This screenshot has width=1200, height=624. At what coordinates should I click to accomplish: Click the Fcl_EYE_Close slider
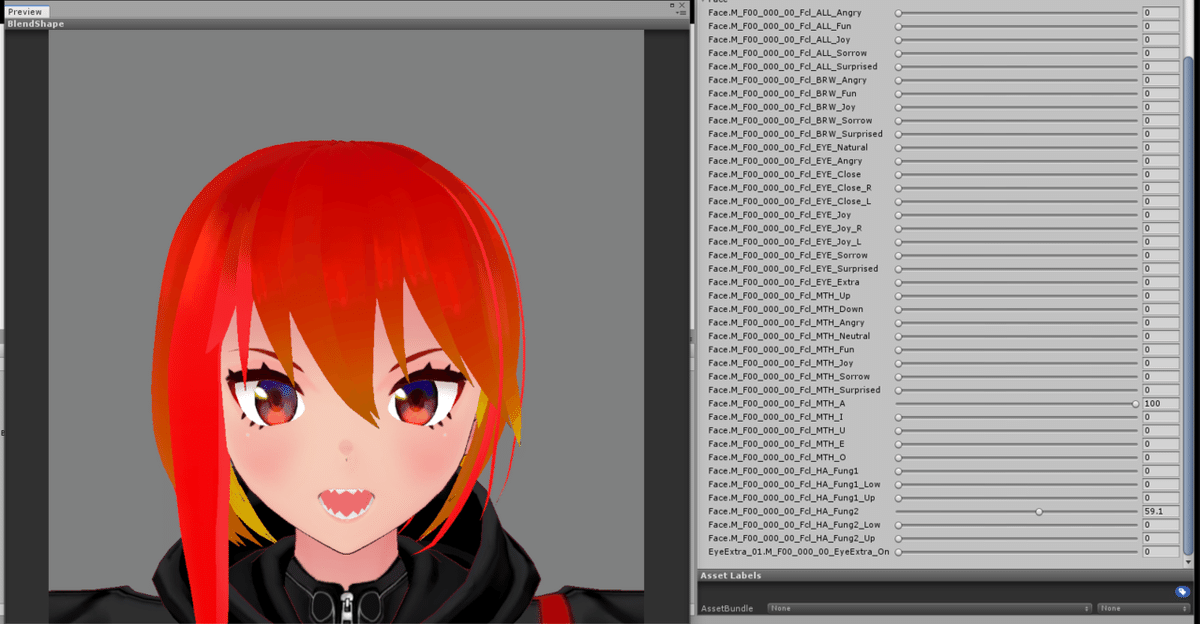tap(1017, 175)
